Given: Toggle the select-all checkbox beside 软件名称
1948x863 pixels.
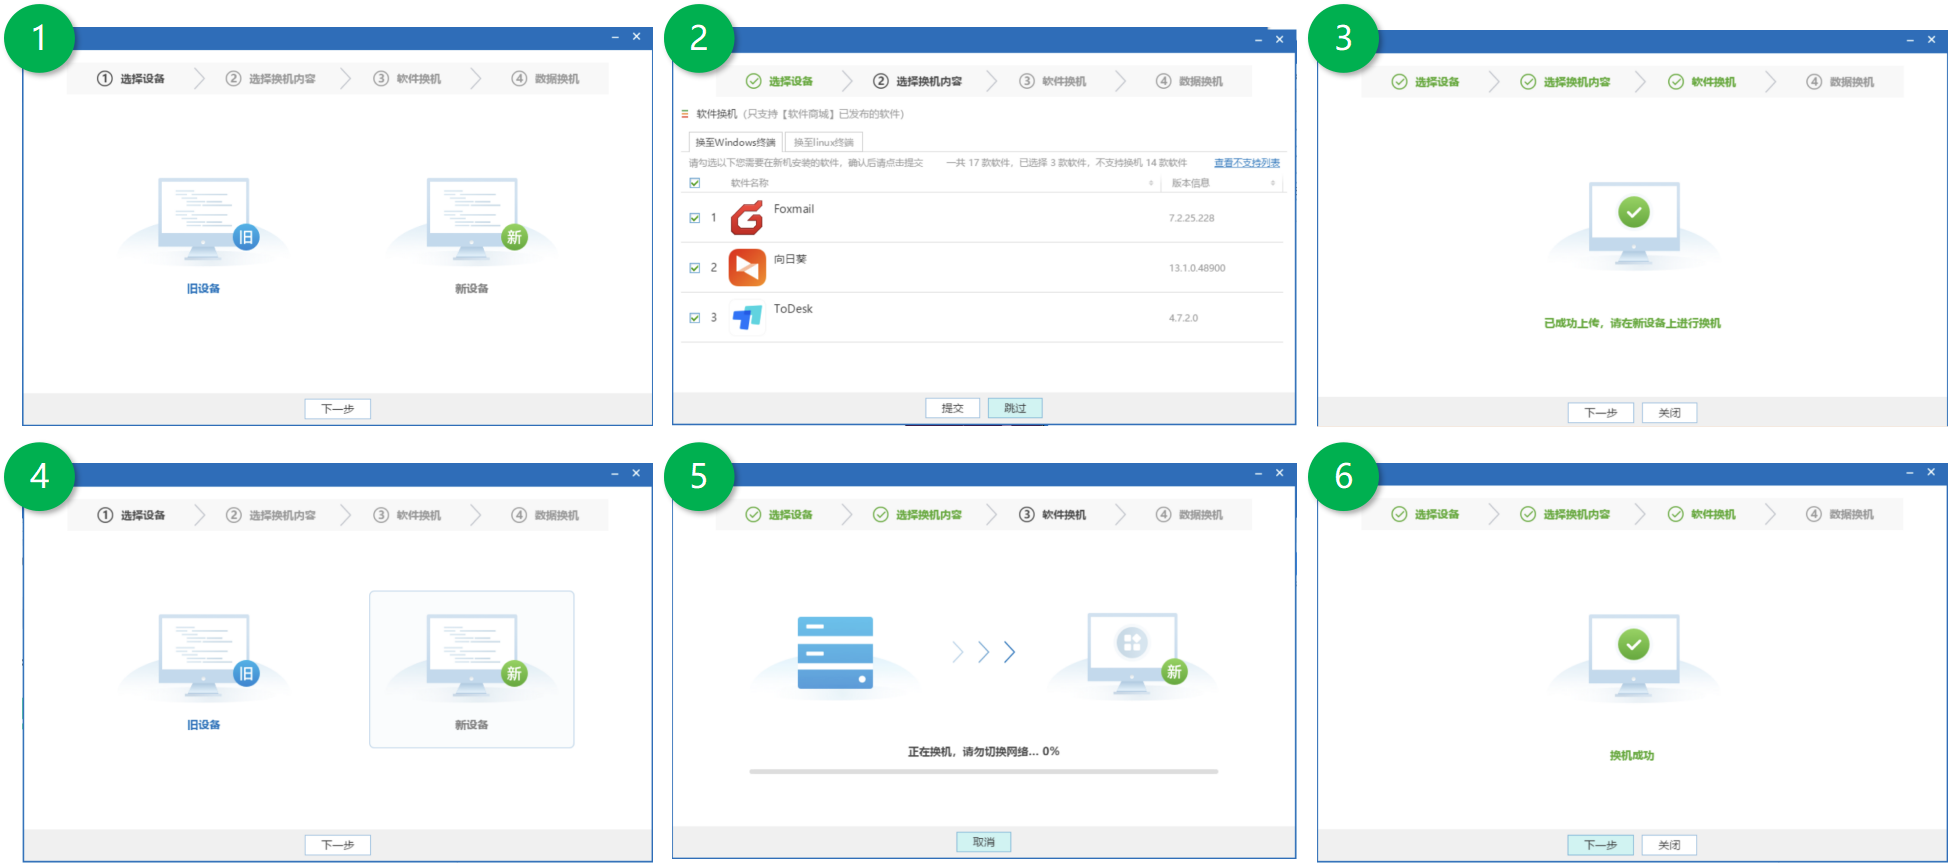Looking at the screenshot, I should (695, 183).
